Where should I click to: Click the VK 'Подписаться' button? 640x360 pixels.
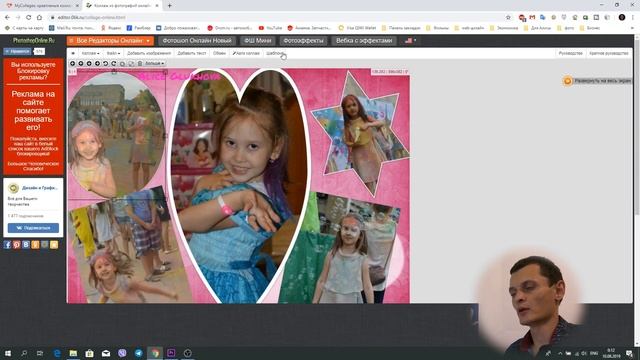(x=33, y=228)
